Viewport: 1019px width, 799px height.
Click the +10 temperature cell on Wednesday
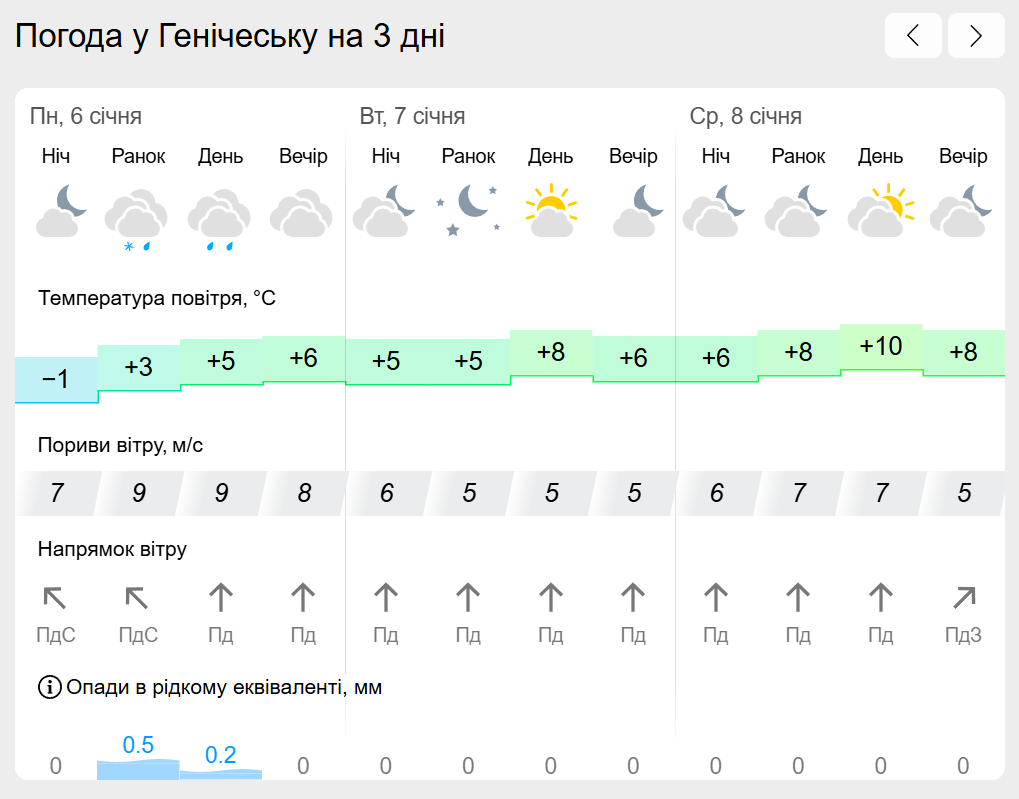(881, 347)
